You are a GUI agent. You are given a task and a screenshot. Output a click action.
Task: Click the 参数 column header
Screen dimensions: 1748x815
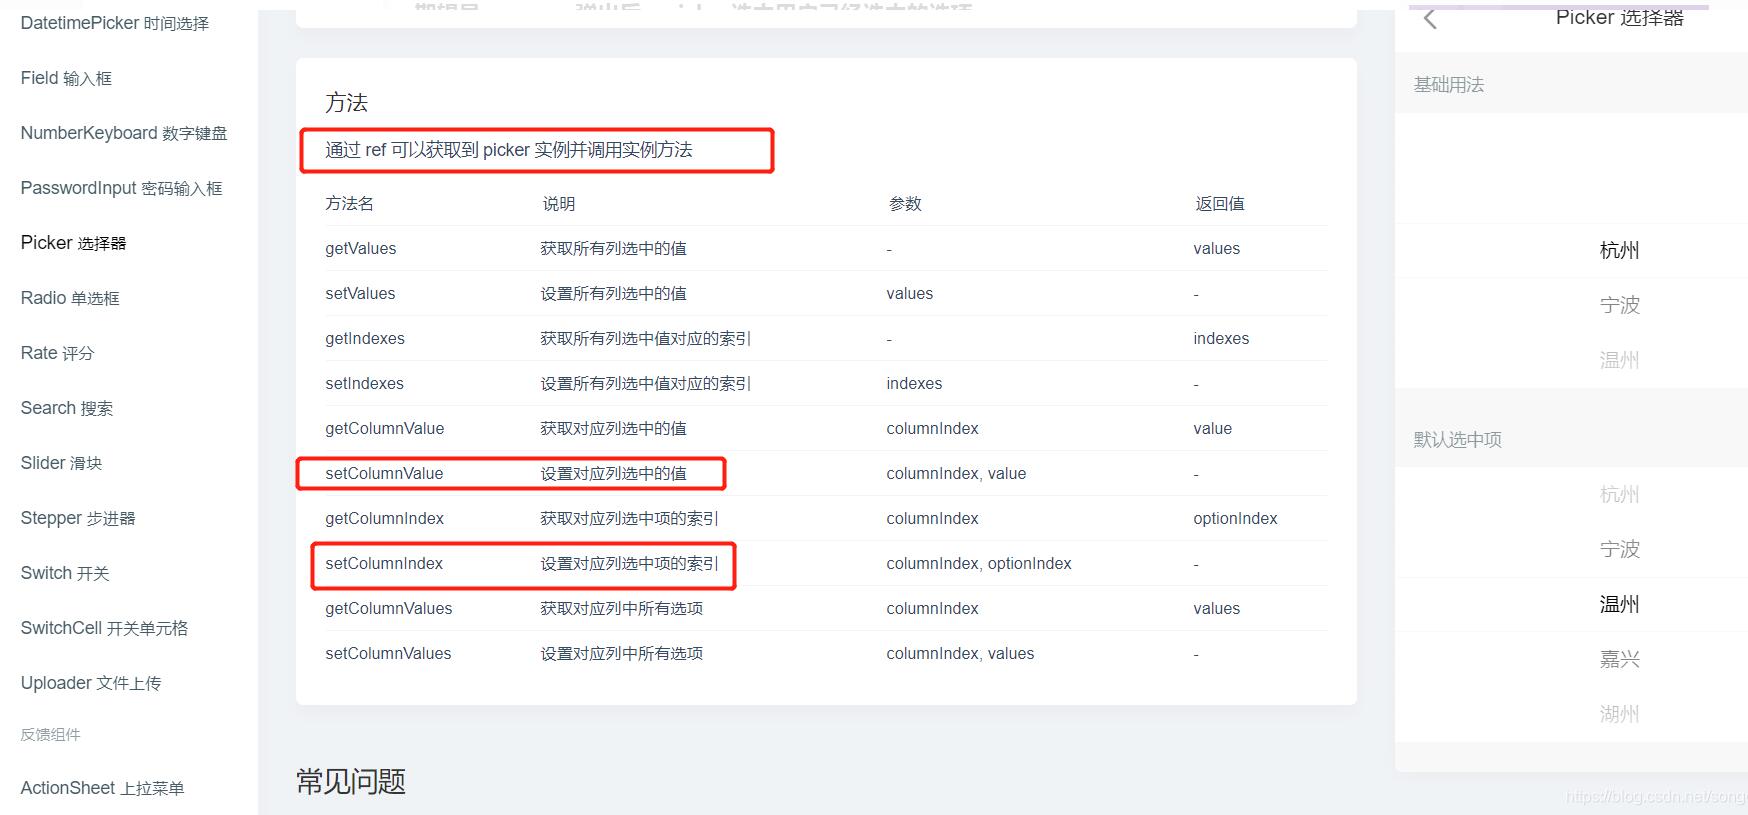point(905,204)
